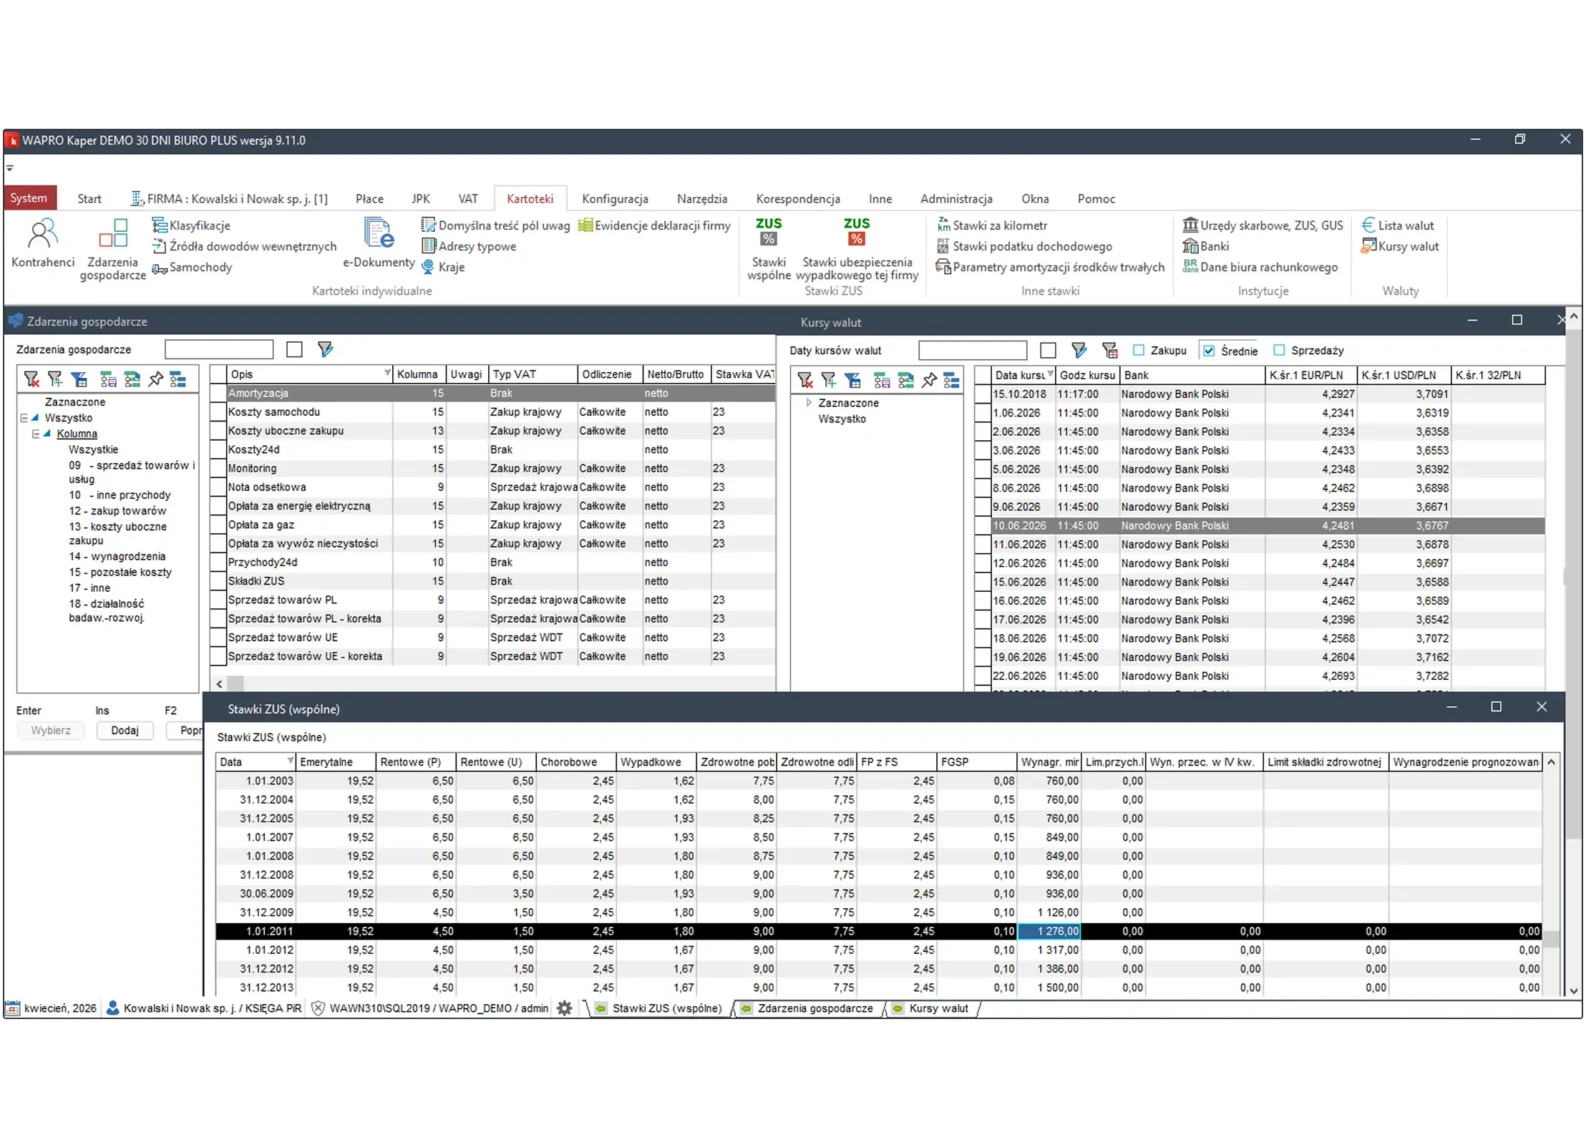This screenshot has width=1586, height=1145.
Task: Collapse the Kolumna tree node
Action: click(x=36, y=435)
